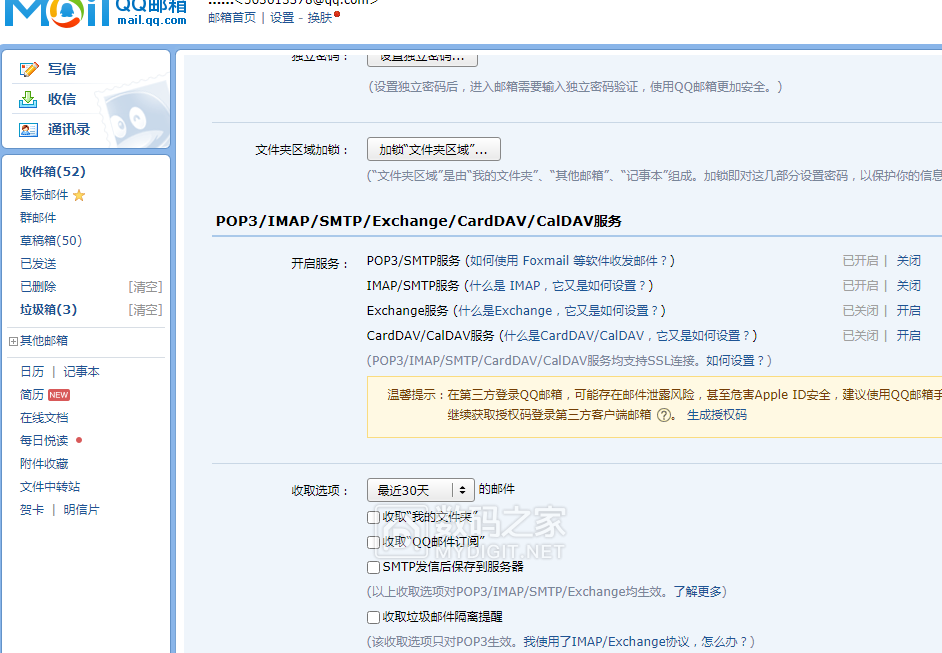This screenshot has width=942, height=653.
Task: Click the question mark help icon near 生成授权码
Action: (664, 415)
